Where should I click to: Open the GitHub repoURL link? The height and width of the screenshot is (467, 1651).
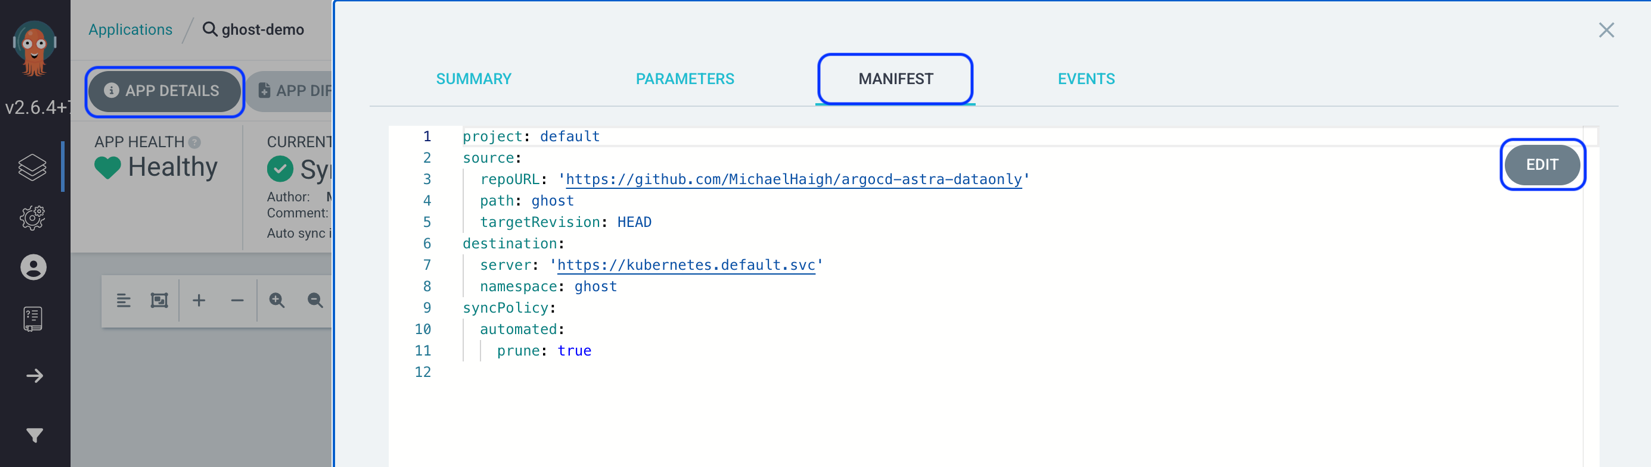(x=794, y=179)
